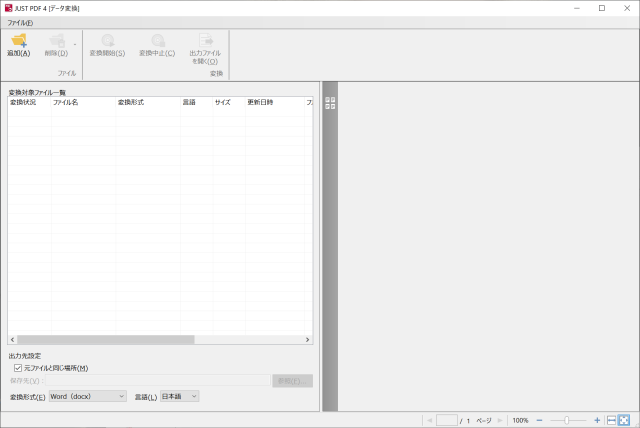
Task: Go to the previous page arrow
Action: tap(429, 420)
